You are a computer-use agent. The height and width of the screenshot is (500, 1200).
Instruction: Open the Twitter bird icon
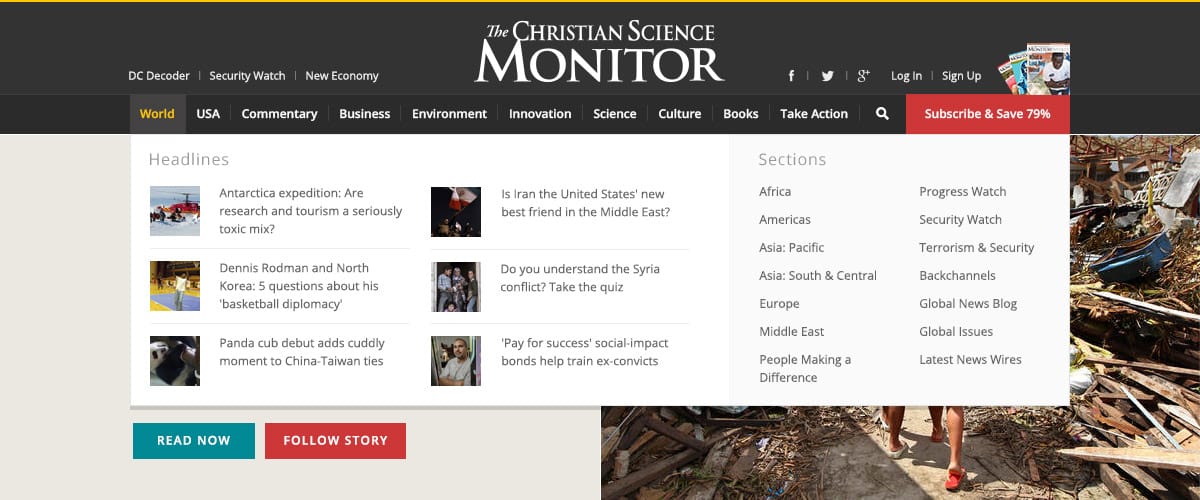pyautogui.click(x=827, y=76)
